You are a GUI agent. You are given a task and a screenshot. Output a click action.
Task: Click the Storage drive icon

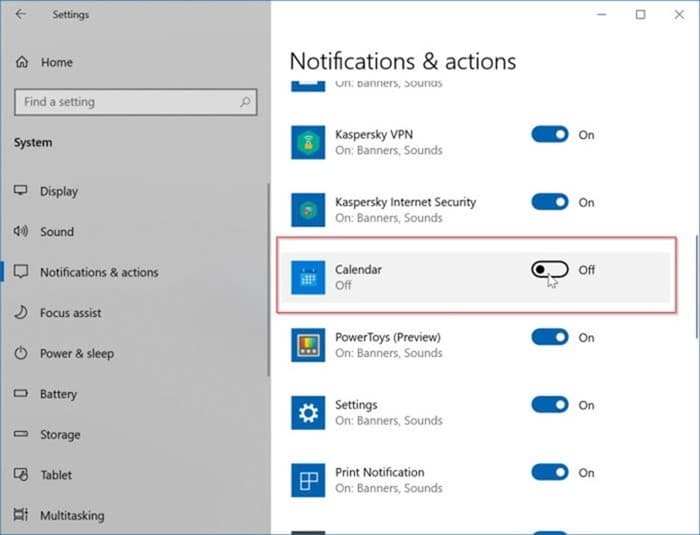(21, 434)
